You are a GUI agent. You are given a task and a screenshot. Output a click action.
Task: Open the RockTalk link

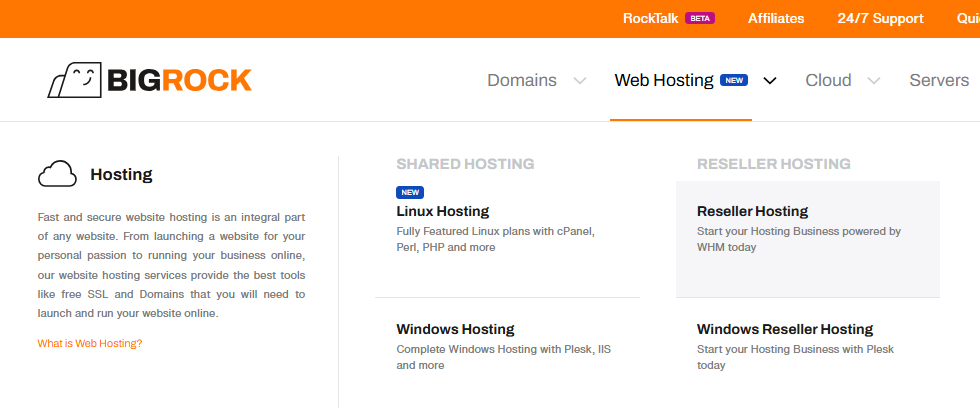(651, 18)
